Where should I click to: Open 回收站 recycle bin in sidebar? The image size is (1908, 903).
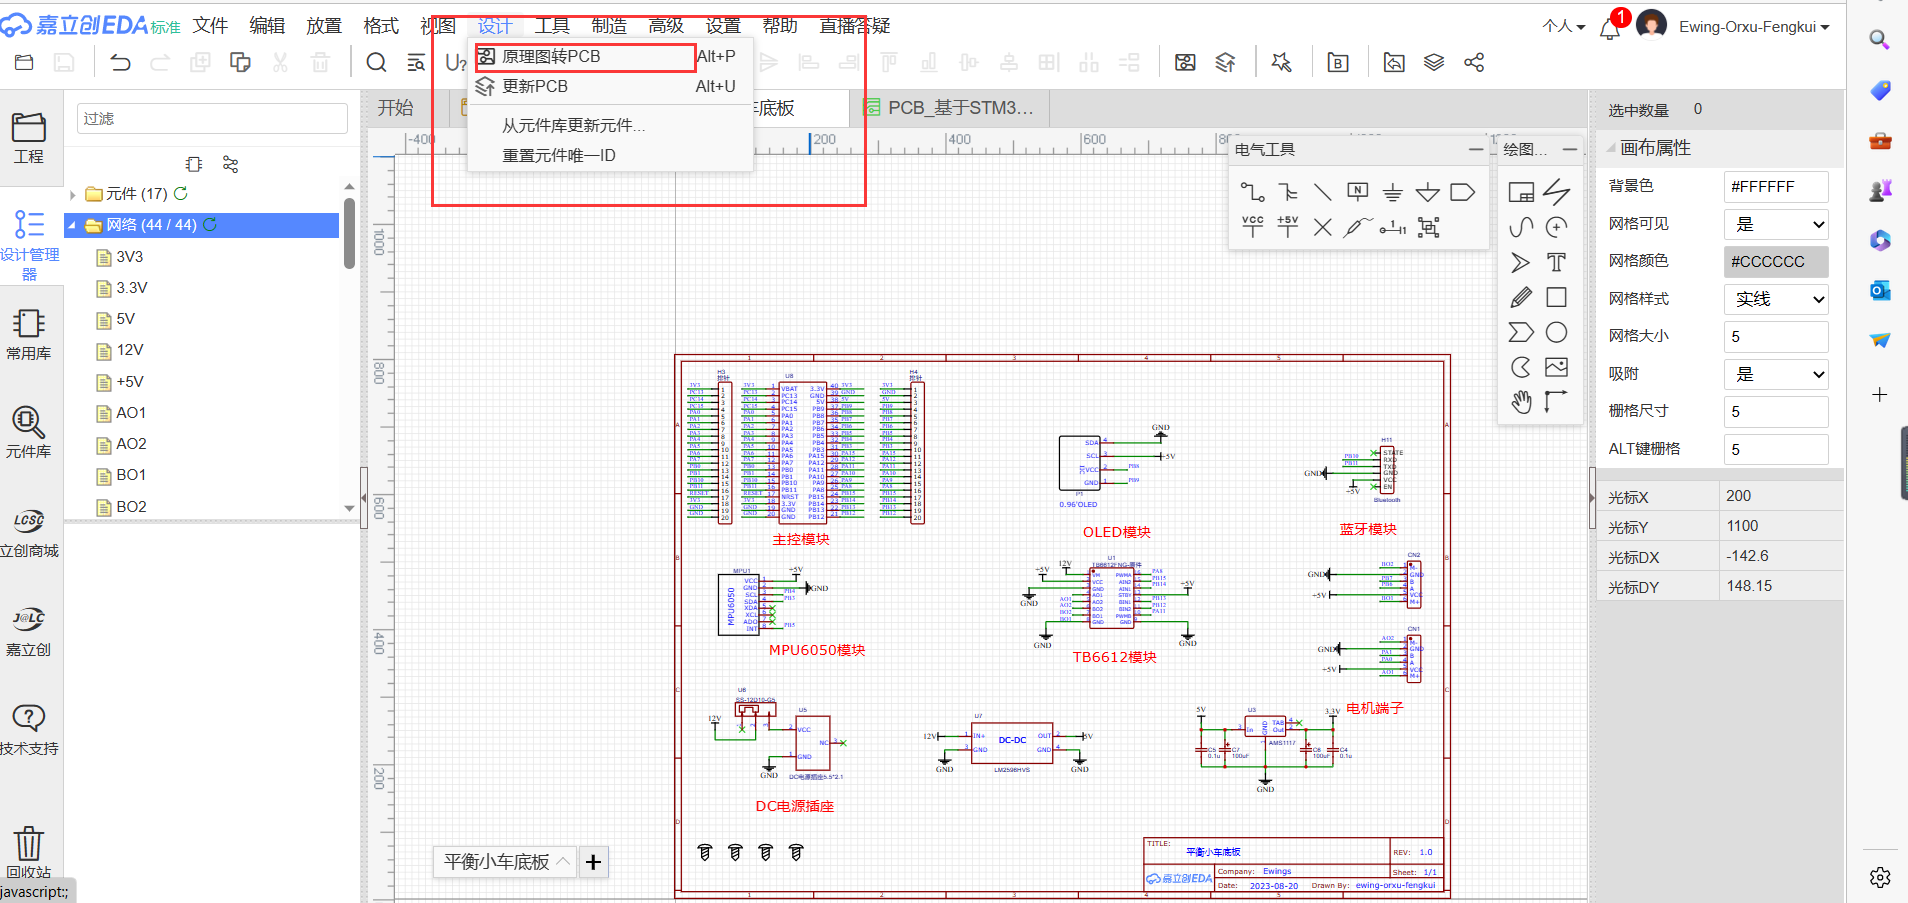28,852
